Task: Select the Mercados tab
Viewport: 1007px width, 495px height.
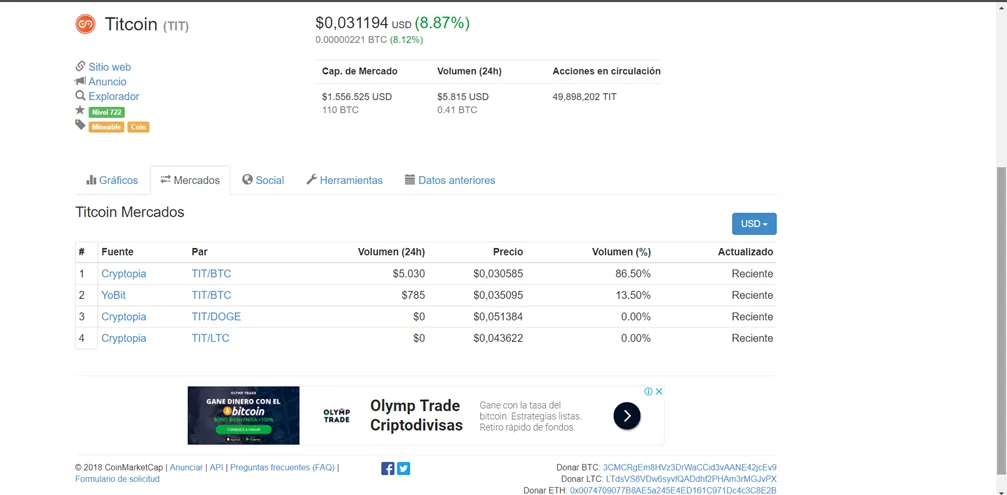Action: coord(190,180)
